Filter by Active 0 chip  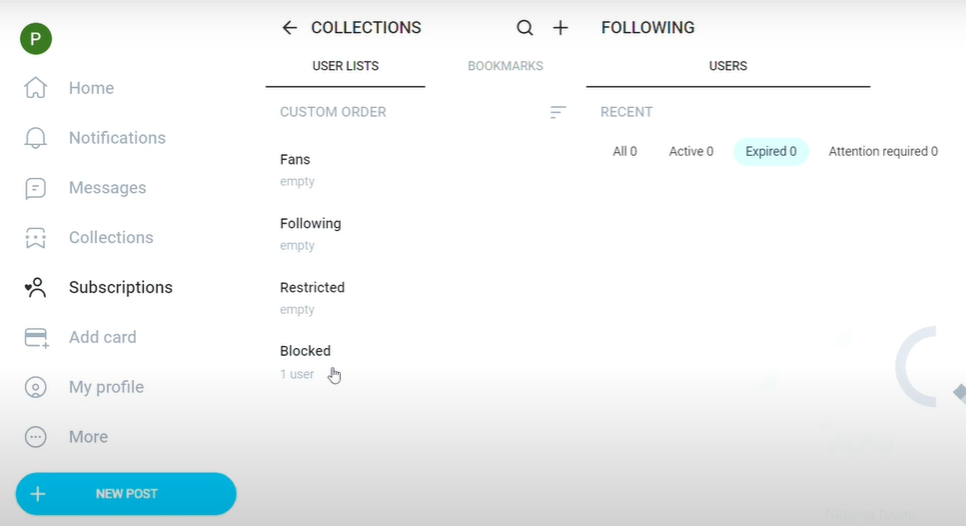tap(691, 152)
